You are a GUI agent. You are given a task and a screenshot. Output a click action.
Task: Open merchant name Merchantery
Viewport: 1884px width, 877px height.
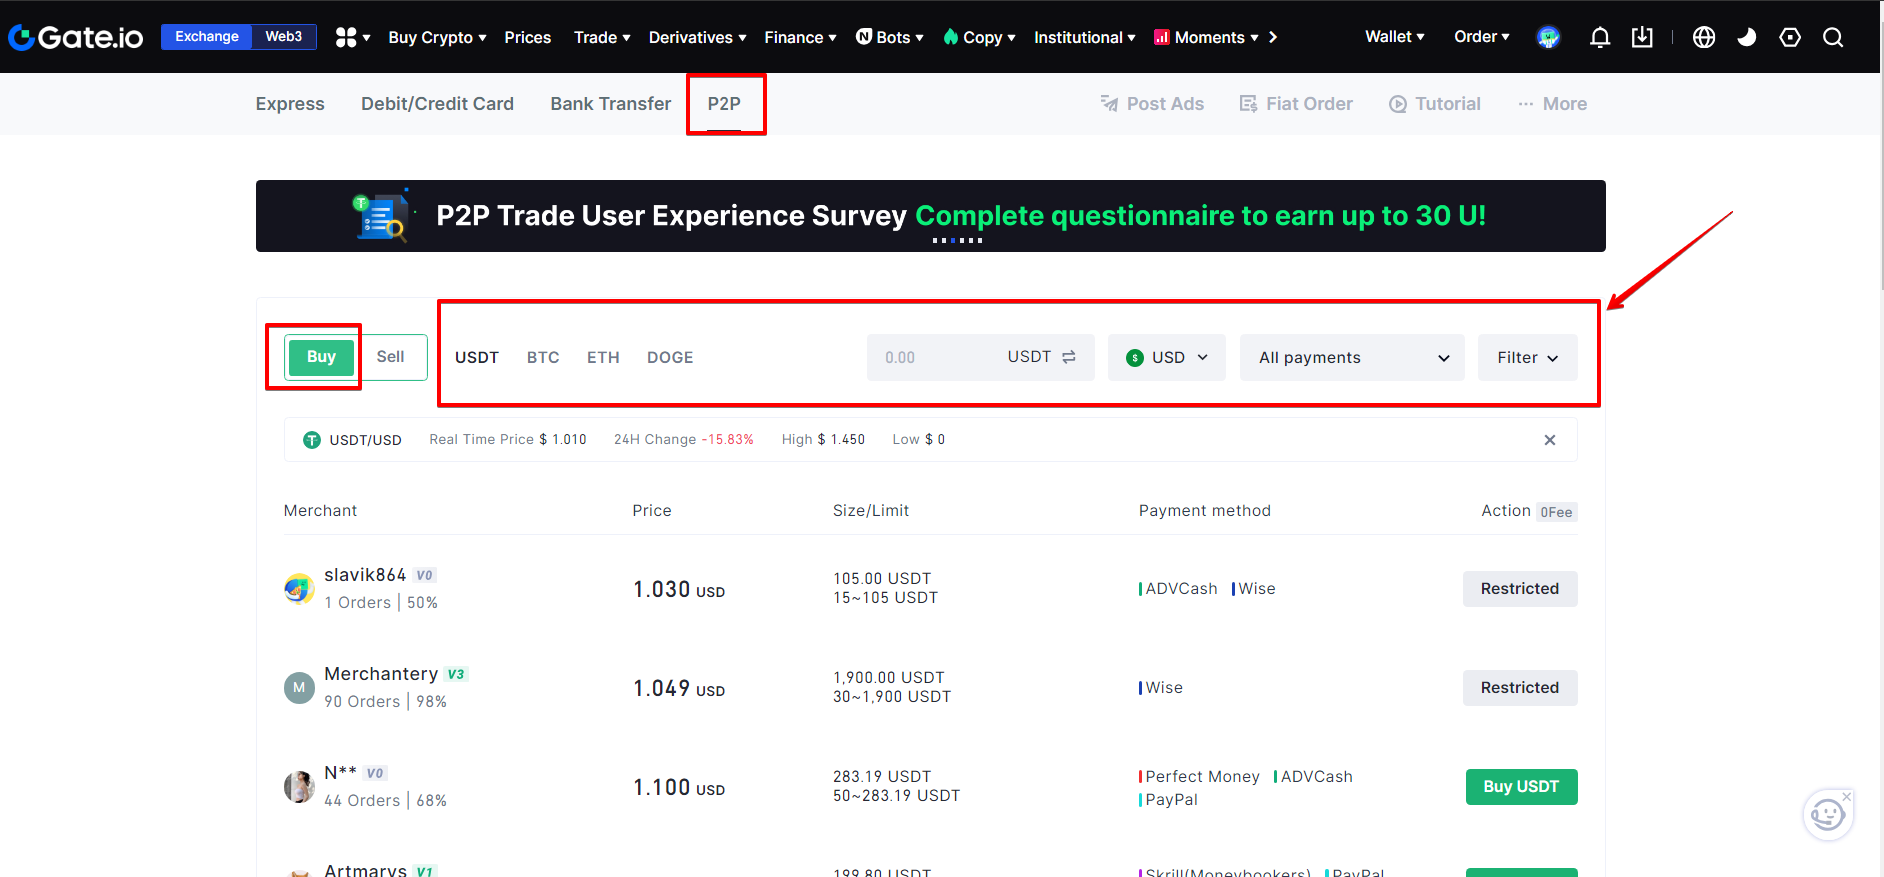pyautogui.click(x=381, y=674)
